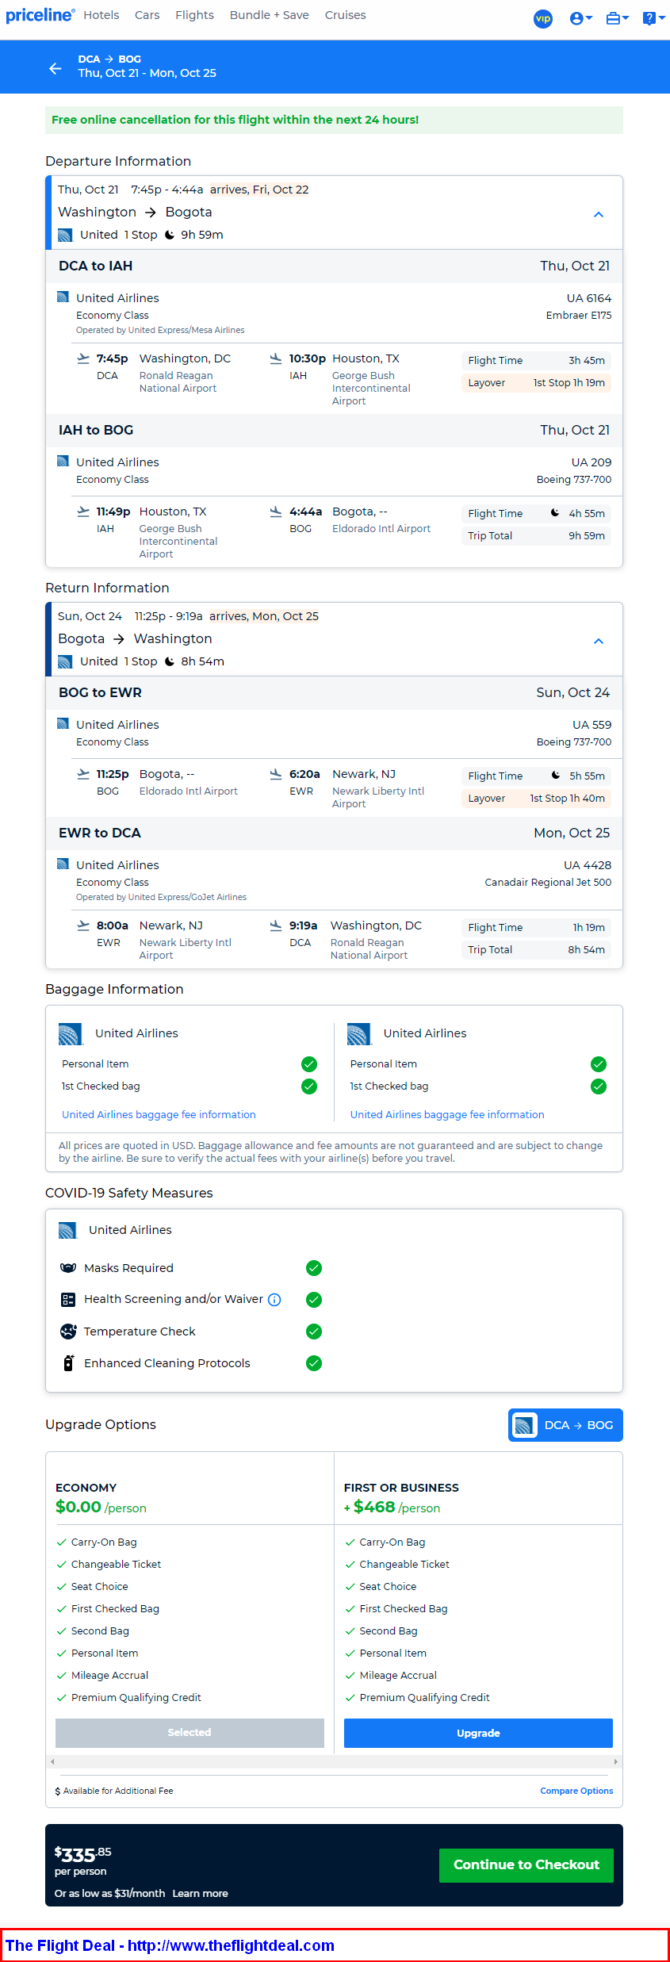This screenshot has width=670, height=1962.
Task: Click Temperature Check green checkmark
Action: click(x=314, y=1332)
